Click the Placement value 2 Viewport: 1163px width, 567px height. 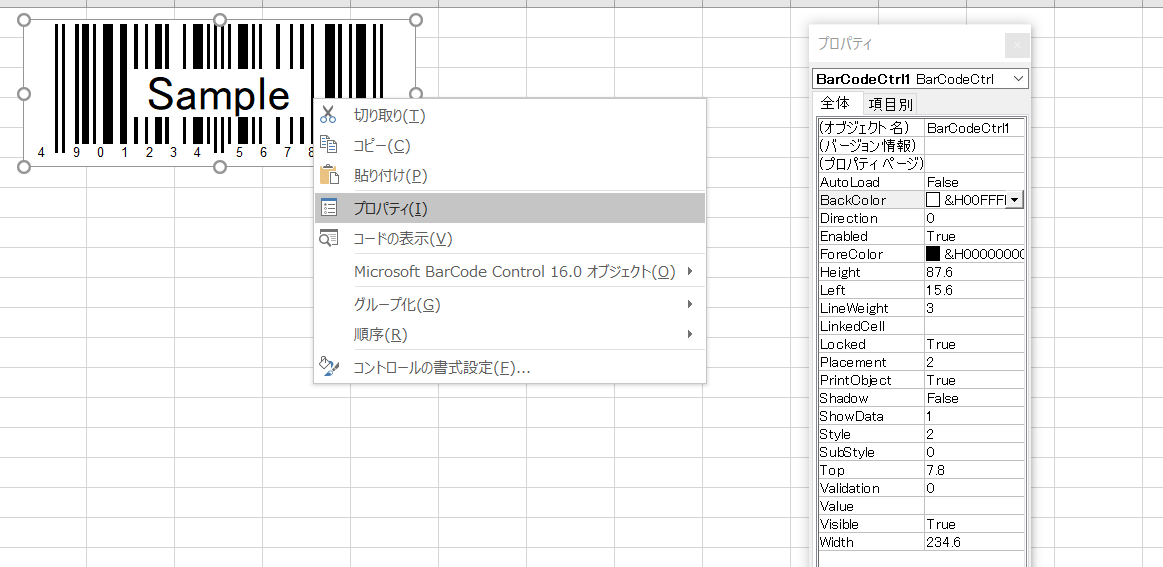click(974, 362)
